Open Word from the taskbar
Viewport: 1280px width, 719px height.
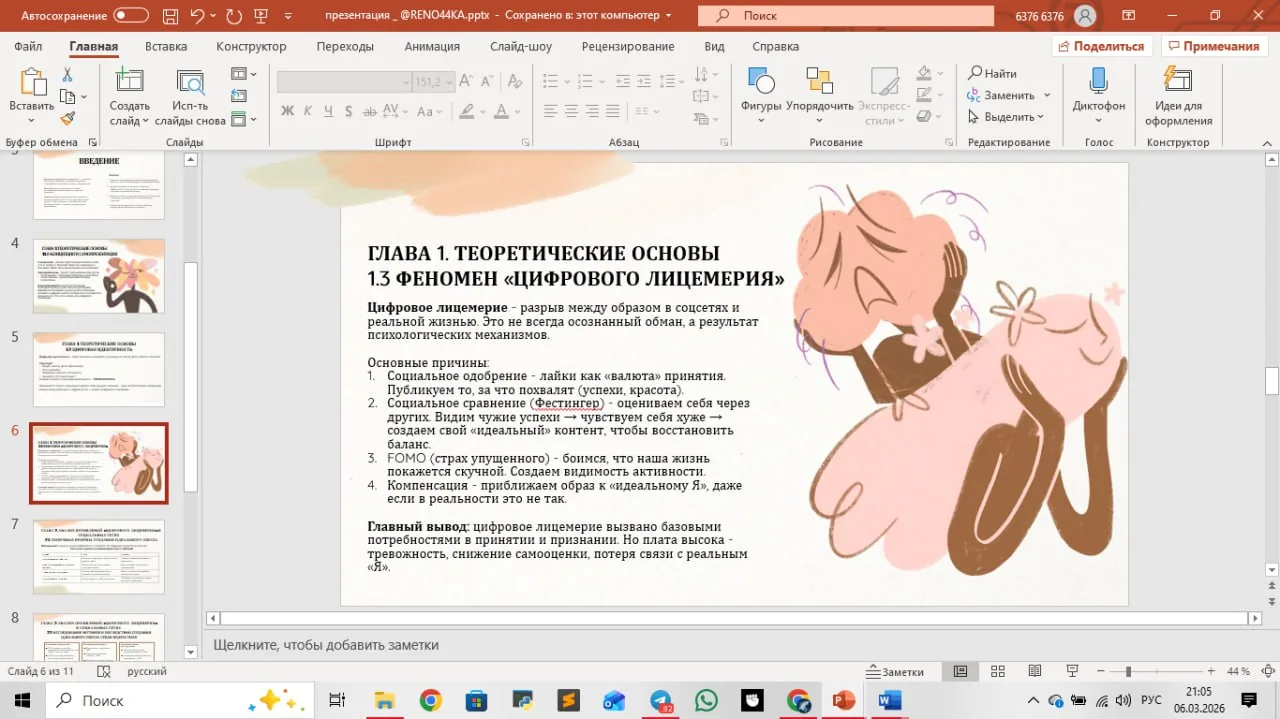pos(889,700)
